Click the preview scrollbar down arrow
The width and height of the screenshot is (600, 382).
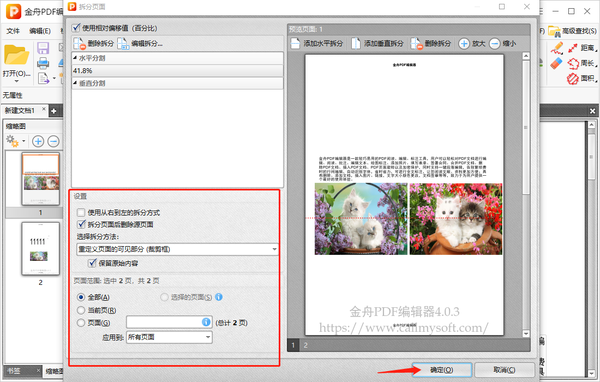coord(526,333)
